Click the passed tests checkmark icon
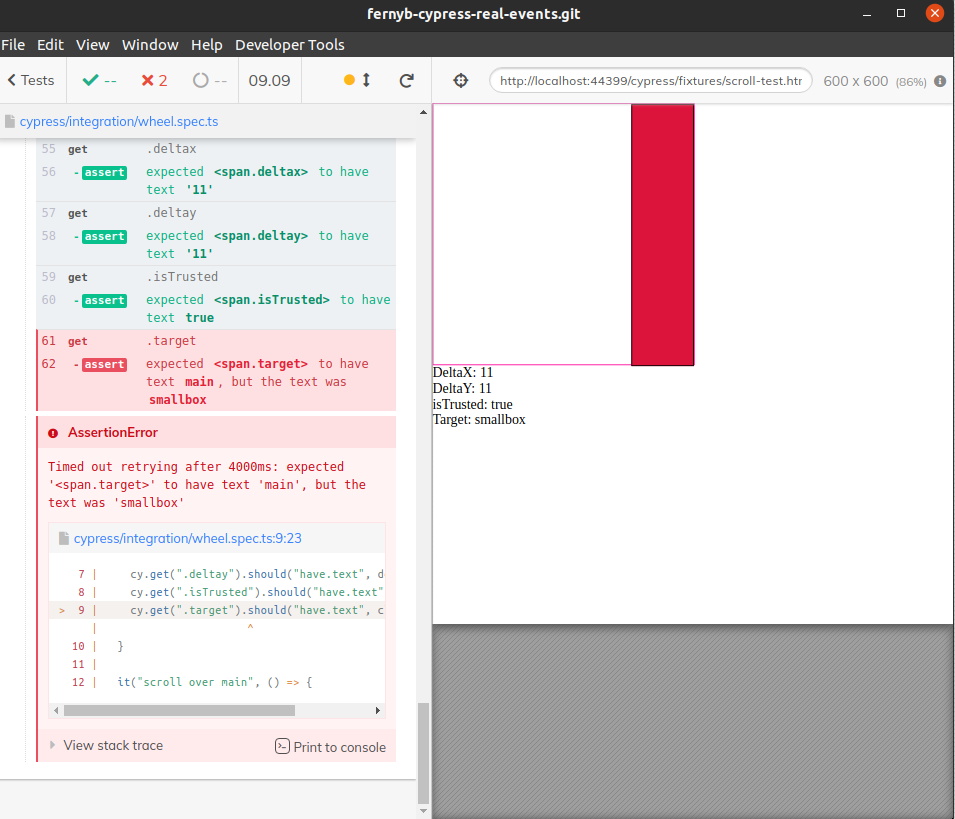 pyautogui.click(x=90, y=80)
